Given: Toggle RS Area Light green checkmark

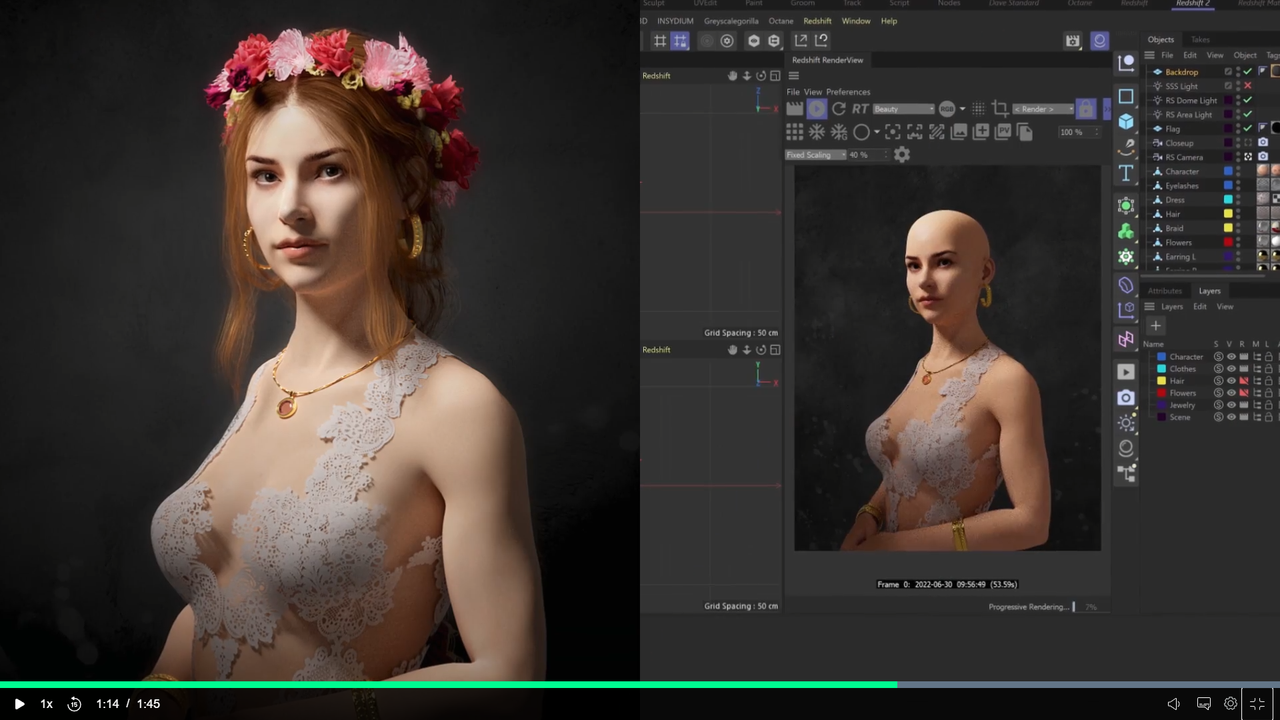Looking at the screenshot, I should [1247, 115].
